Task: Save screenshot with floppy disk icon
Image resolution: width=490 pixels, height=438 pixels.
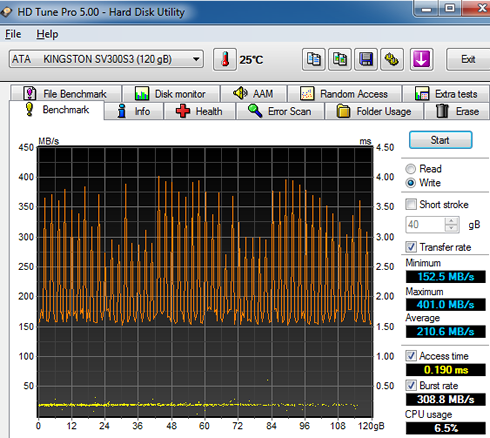Action: click(x=366, y=60)
